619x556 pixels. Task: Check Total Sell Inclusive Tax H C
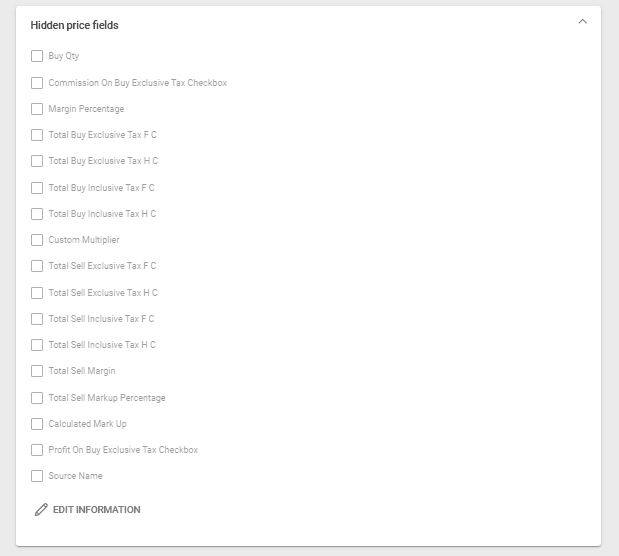[37, 345]
